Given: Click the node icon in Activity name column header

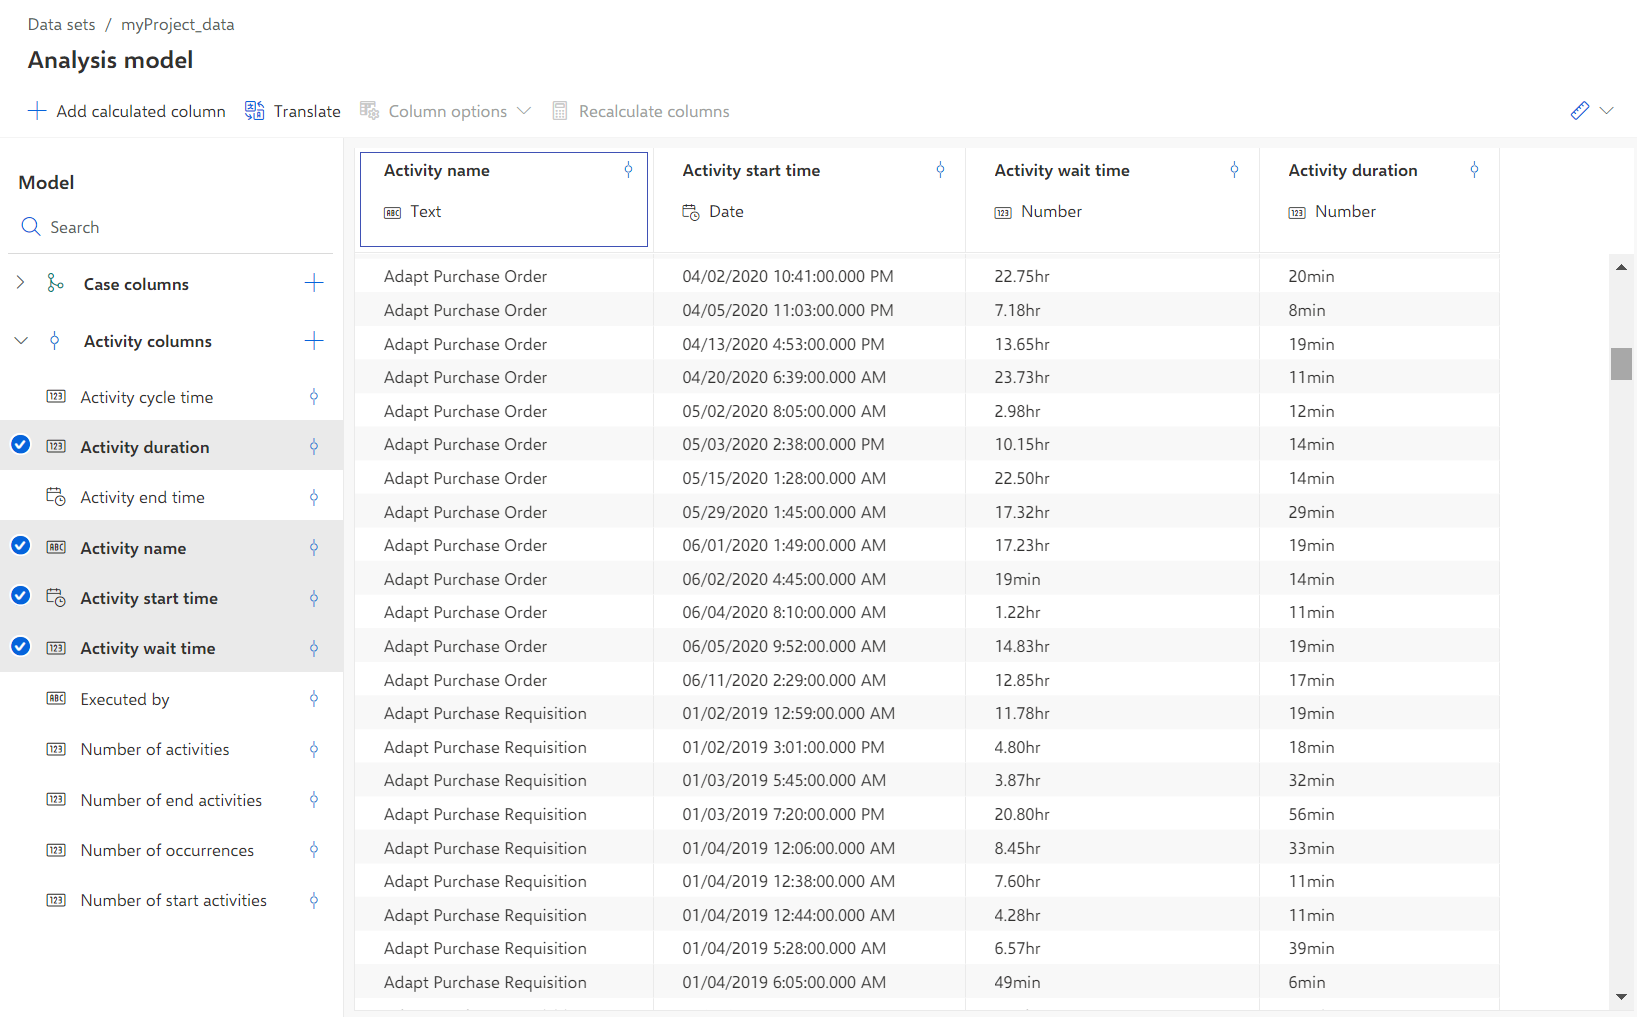Looking at the screenshot, I should (x=628, y=170).
